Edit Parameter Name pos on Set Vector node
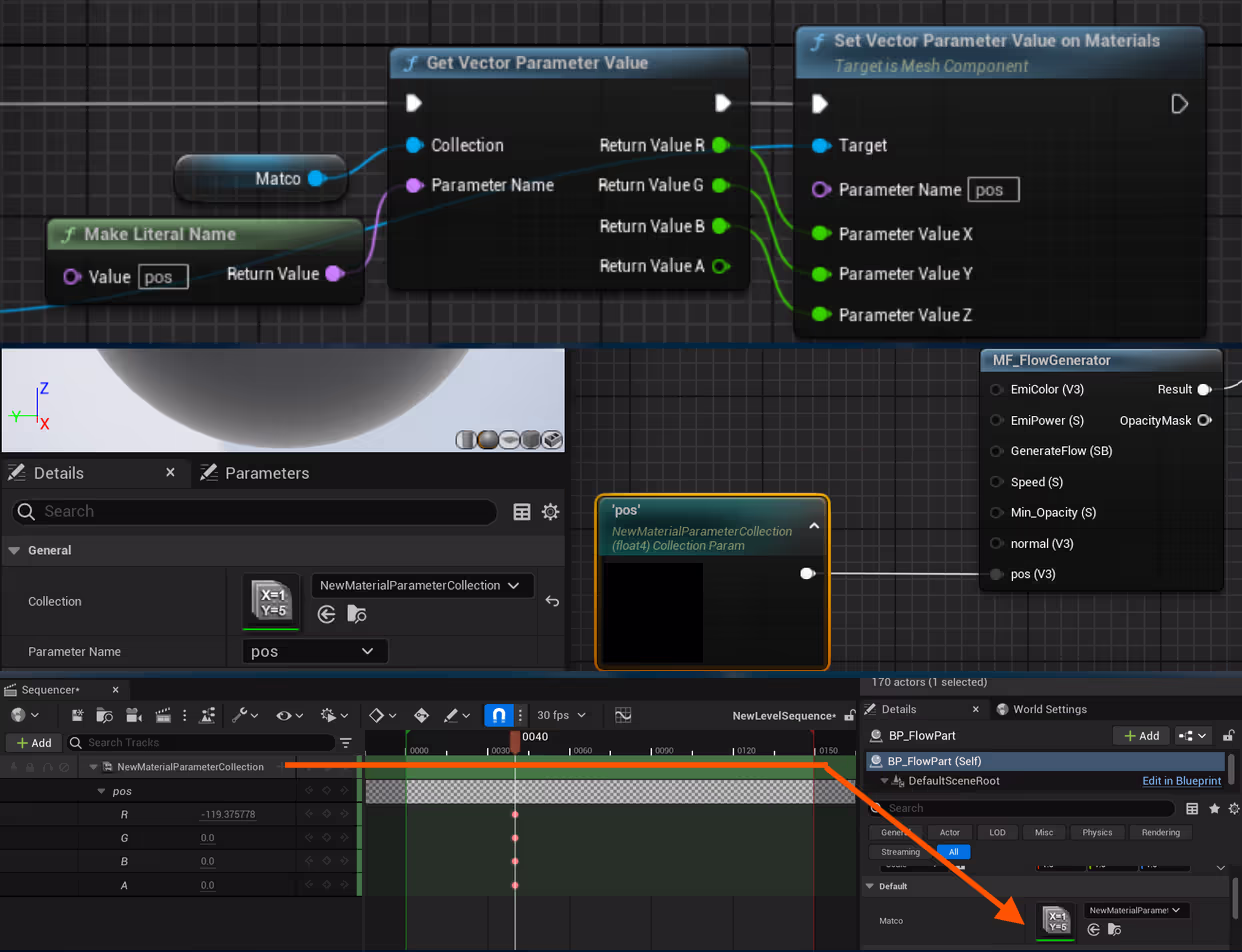The height and width of the screenshot is (952, 1242). pyautogui.click(x=993, y=190)
